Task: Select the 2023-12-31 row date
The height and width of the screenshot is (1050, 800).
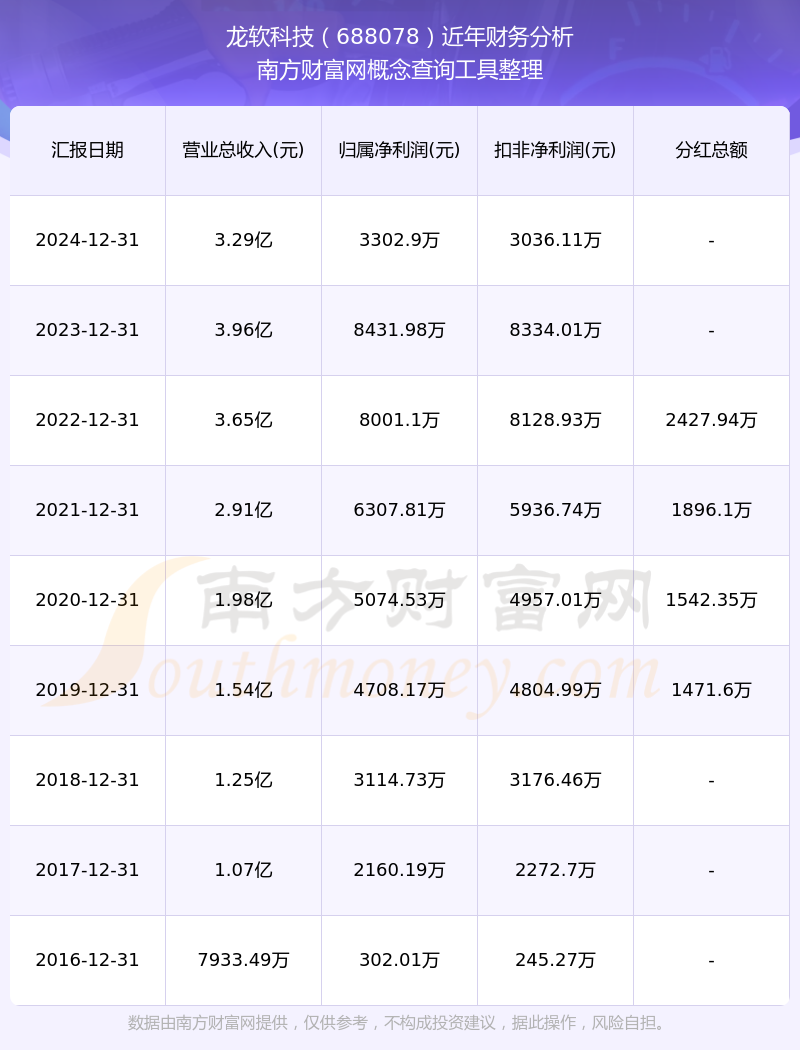Action: [87, 330]
